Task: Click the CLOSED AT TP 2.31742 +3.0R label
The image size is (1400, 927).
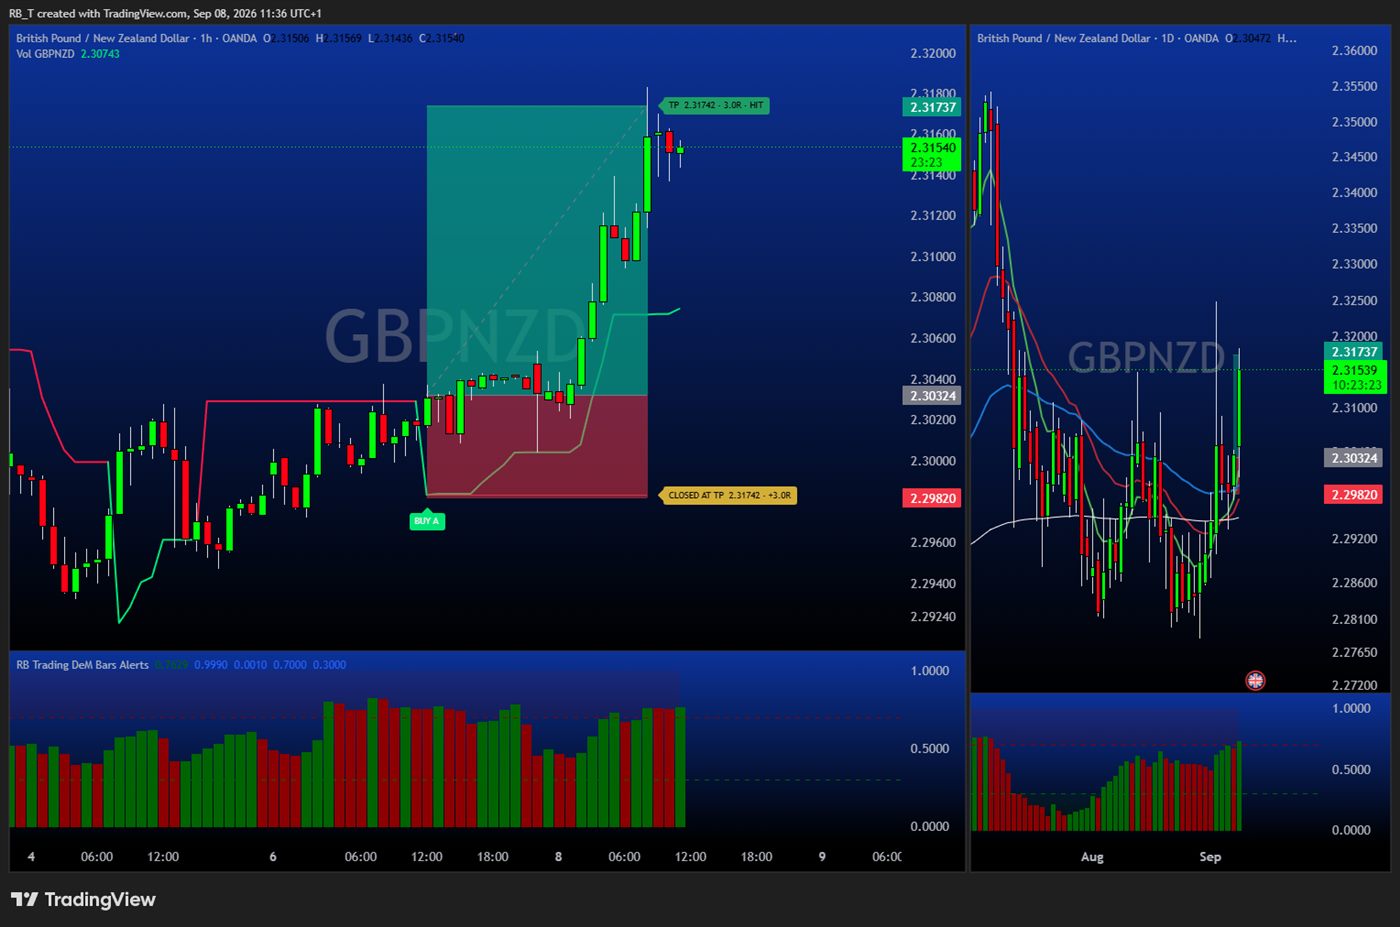Action: click(x=729, y=495)
